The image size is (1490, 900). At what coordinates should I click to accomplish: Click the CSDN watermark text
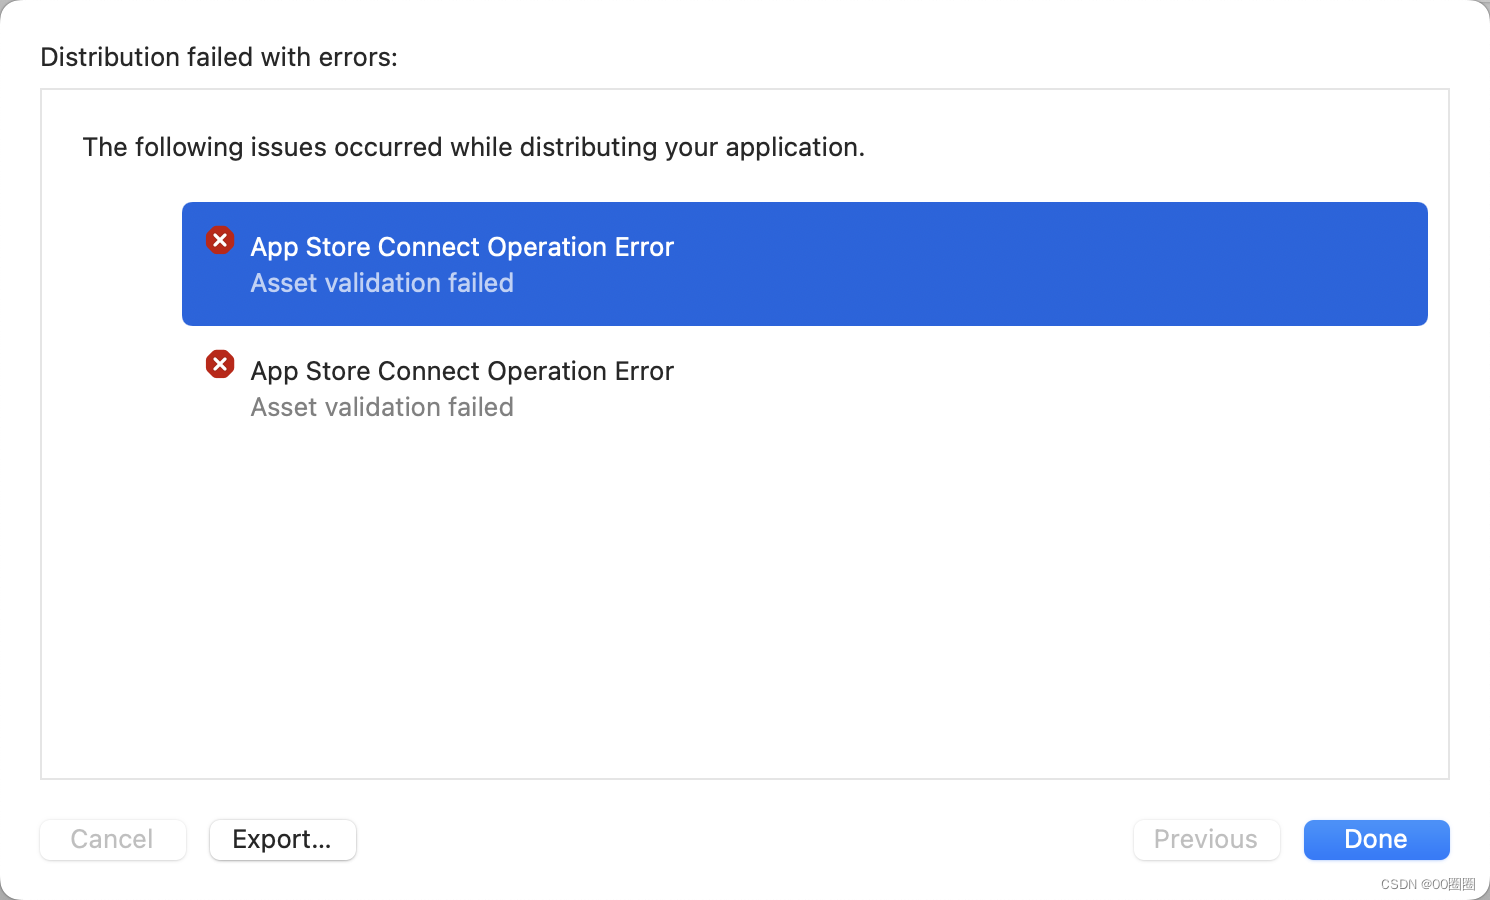pos(1428,884)
